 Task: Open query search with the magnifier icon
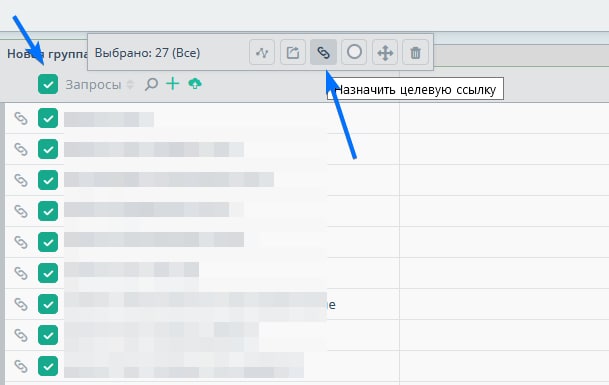(151, 84)
